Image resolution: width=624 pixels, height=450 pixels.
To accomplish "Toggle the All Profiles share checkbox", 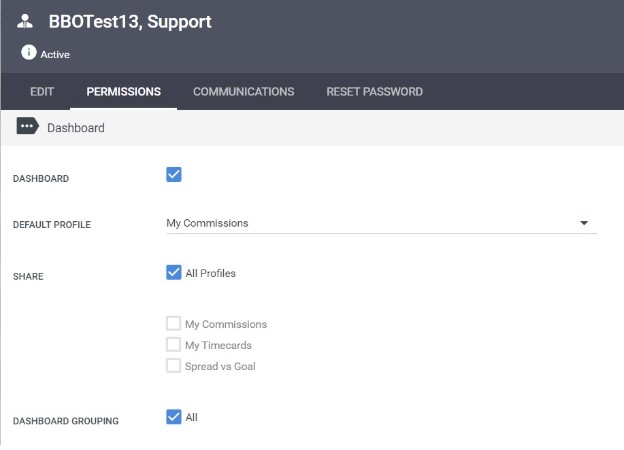I will (174, 273).
